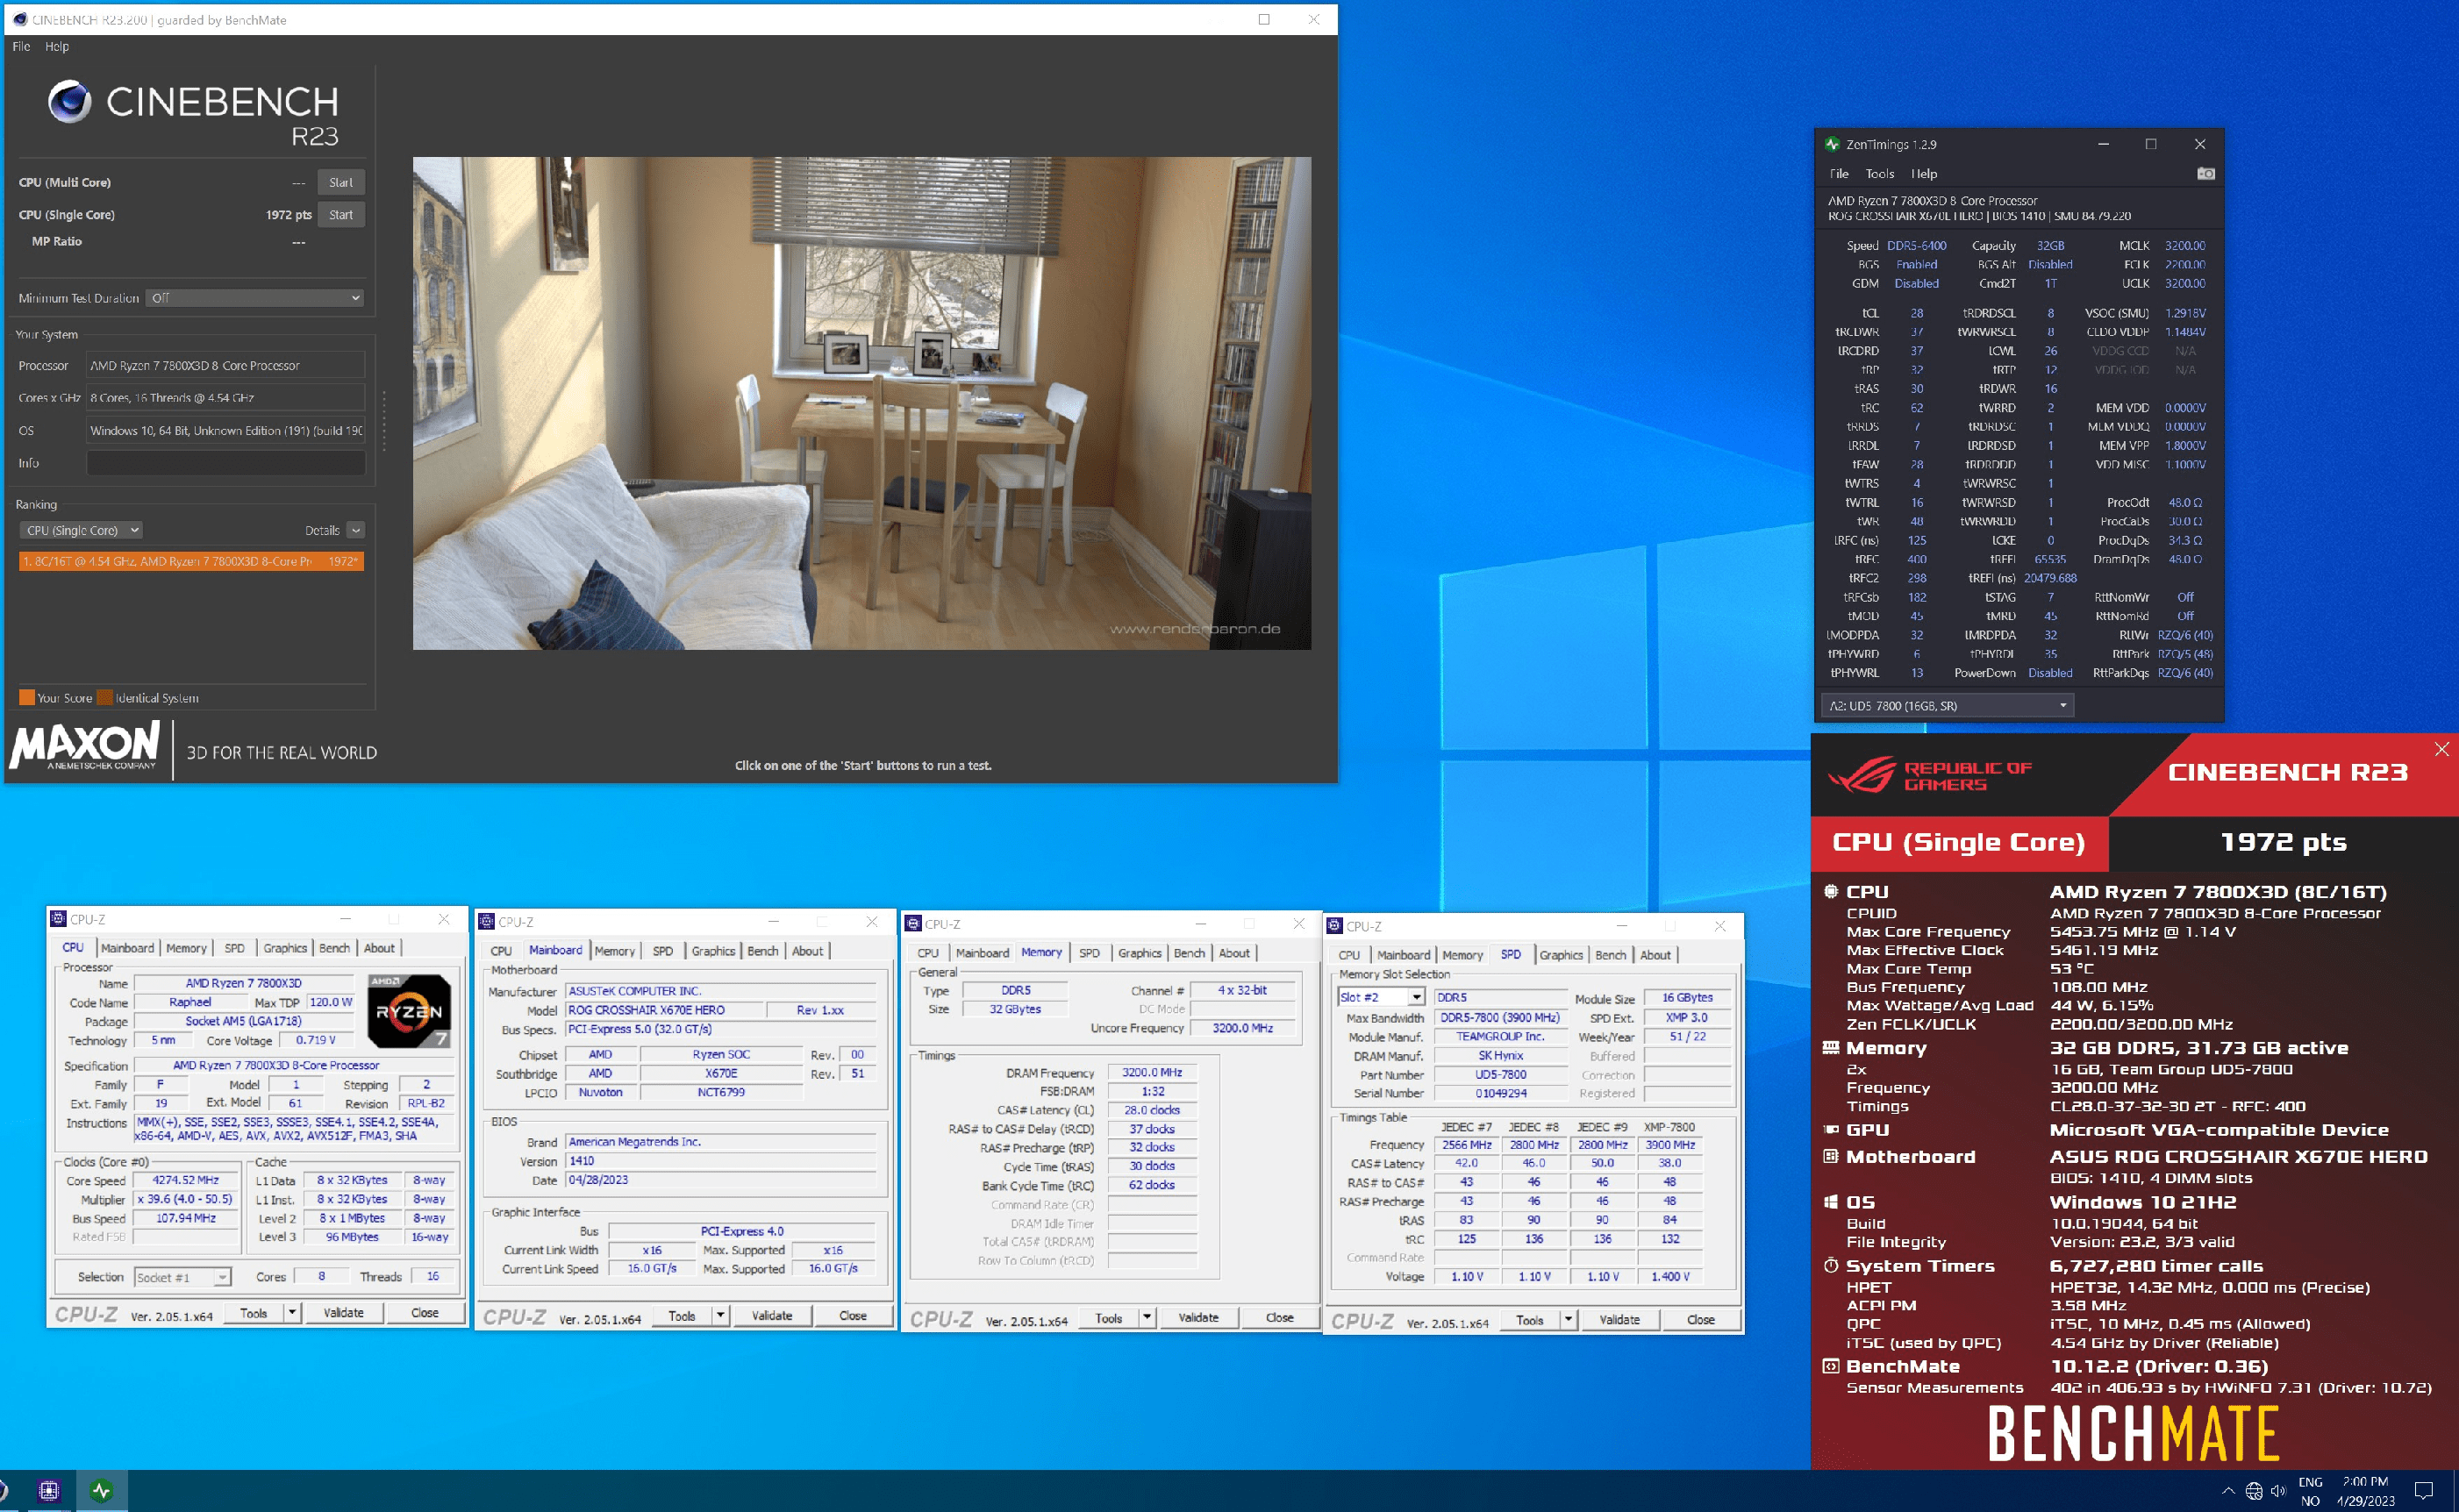
Task: Click title bar icon of CPU-Z Mainboard window
Action: click(x=486, y=921)
